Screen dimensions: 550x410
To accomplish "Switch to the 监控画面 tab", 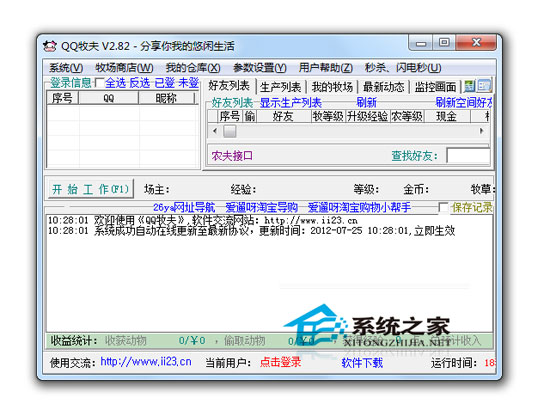I will click(x=435, y=87).
